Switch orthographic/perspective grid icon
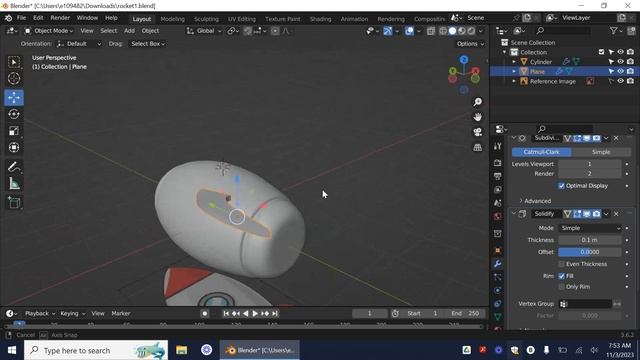 pos(478,147)
